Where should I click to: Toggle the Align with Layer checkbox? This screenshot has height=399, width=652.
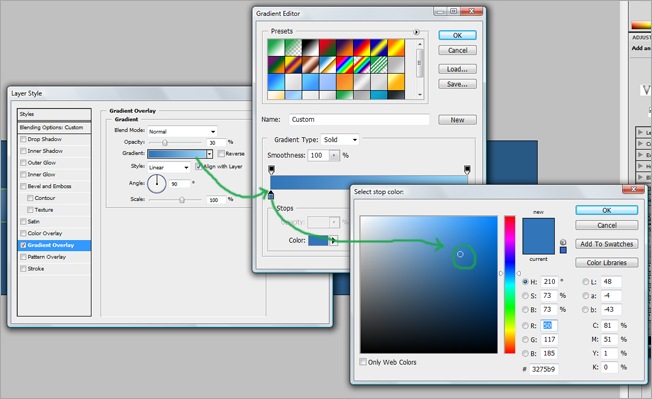[199, 167]
